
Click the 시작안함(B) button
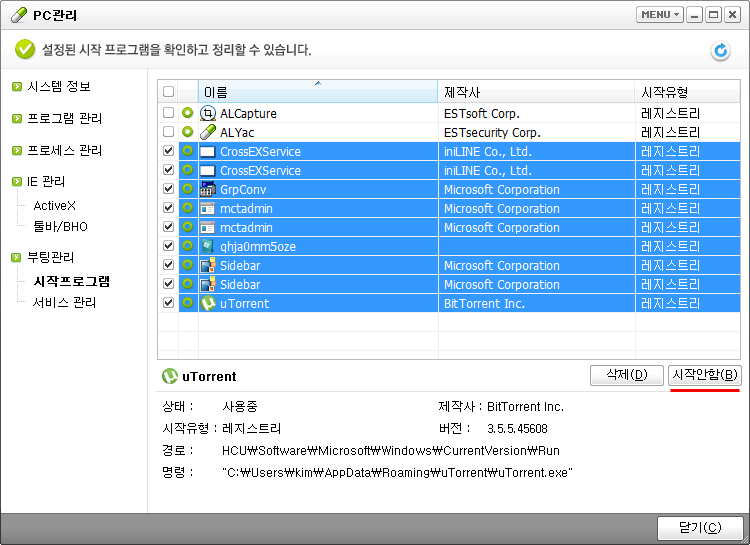(705, 375)
